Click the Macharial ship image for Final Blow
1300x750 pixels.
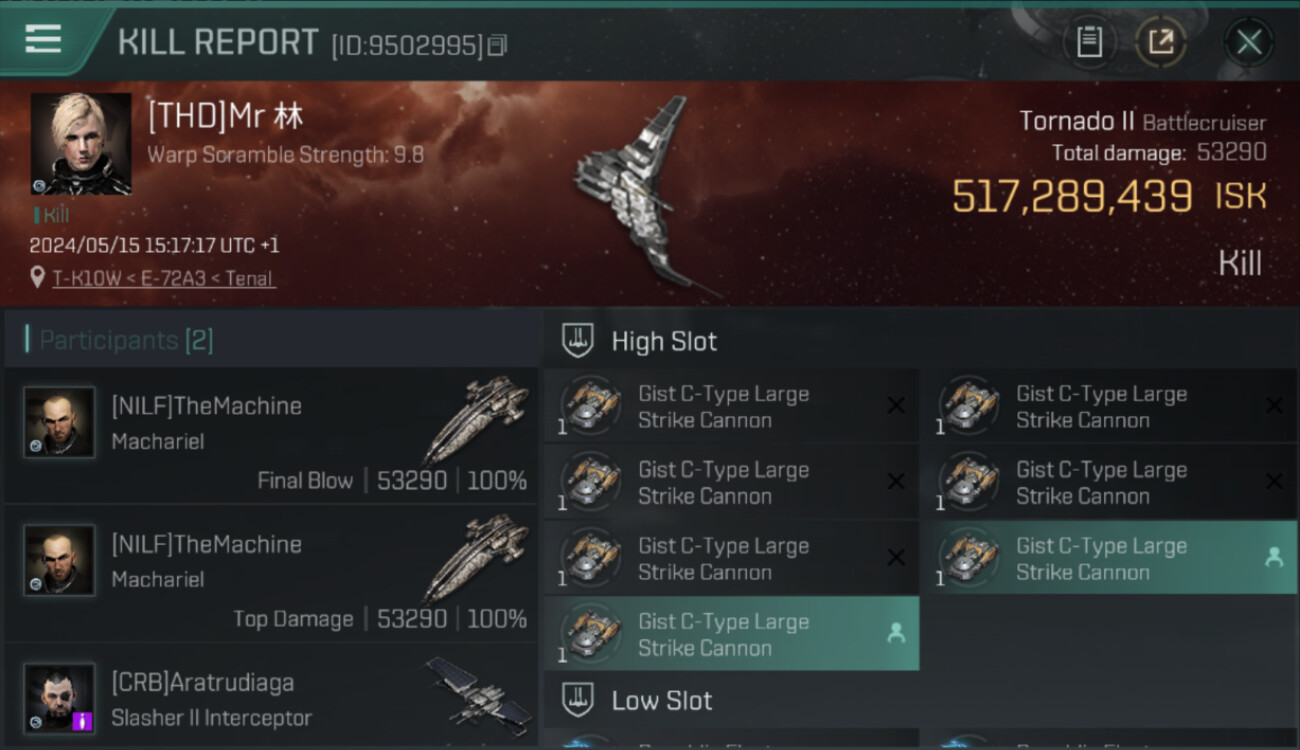coord(476,418)
